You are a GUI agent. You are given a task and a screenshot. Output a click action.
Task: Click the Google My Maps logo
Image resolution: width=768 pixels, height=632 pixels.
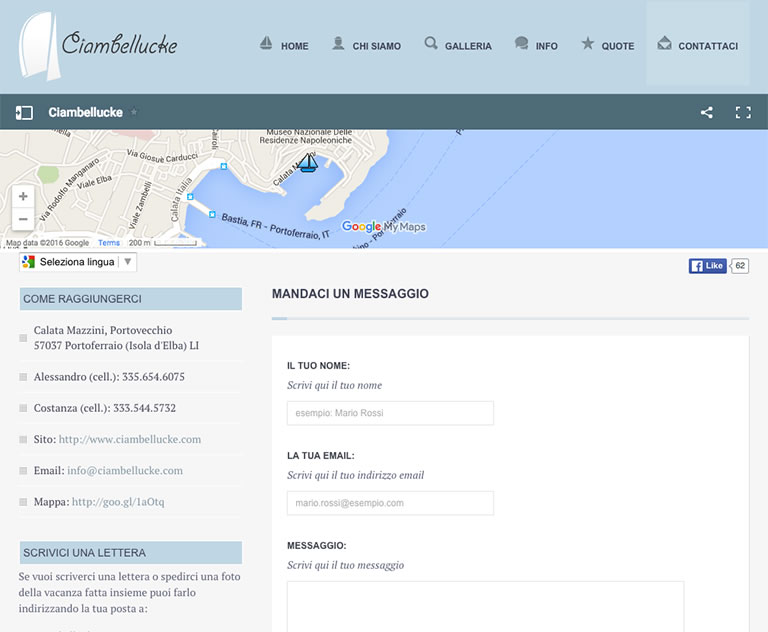[x=384, y=226]
